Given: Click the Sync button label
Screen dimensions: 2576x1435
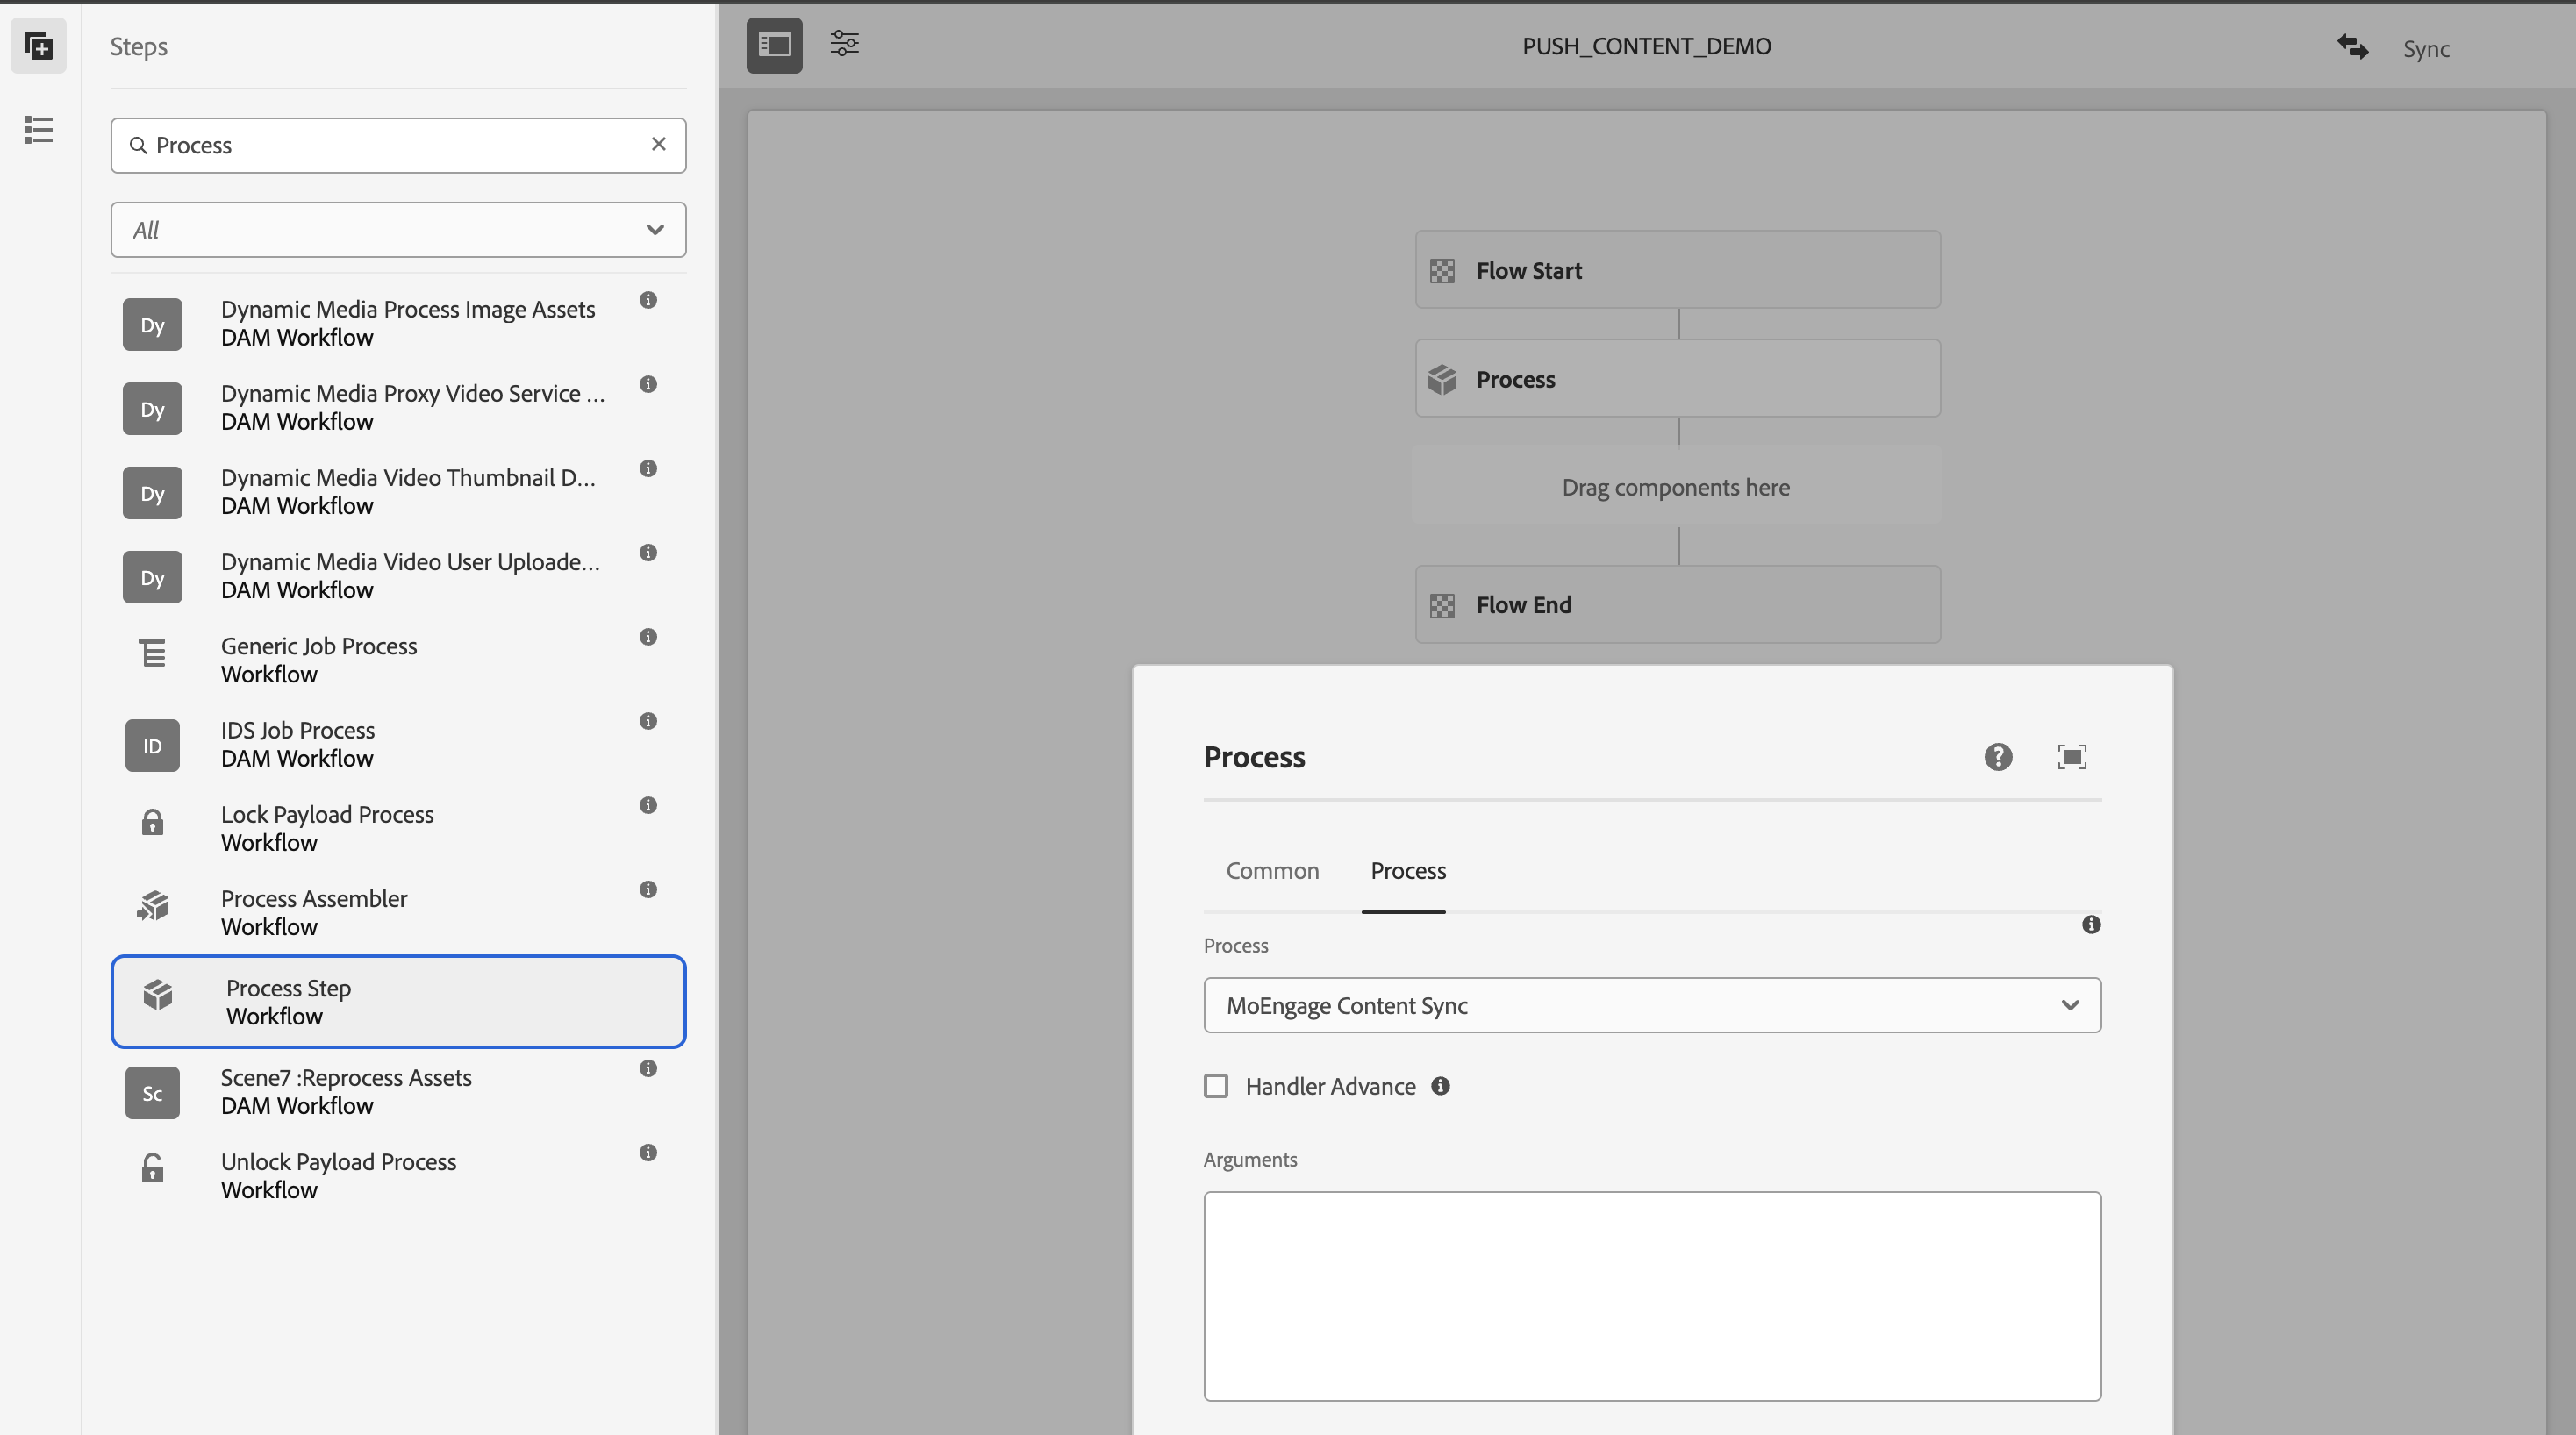Looking at the screenshot, I should (2426, 48).
